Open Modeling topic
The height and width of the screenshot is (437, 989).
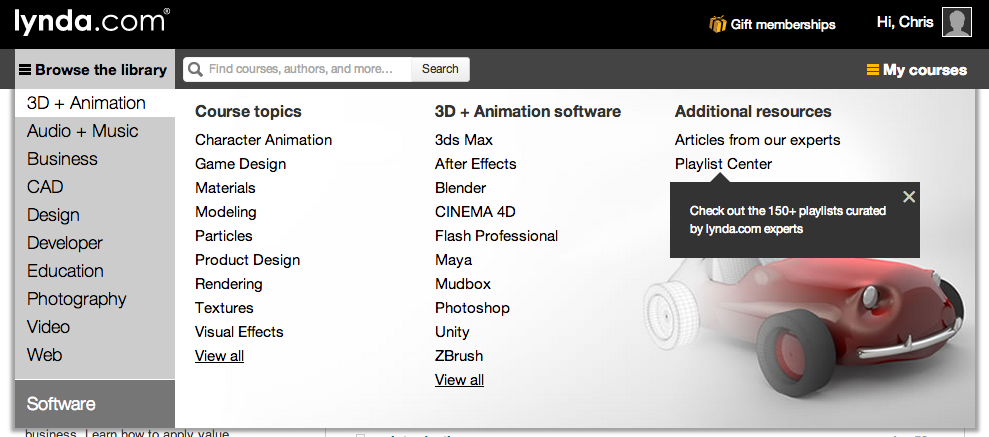(x=226, y=212)
